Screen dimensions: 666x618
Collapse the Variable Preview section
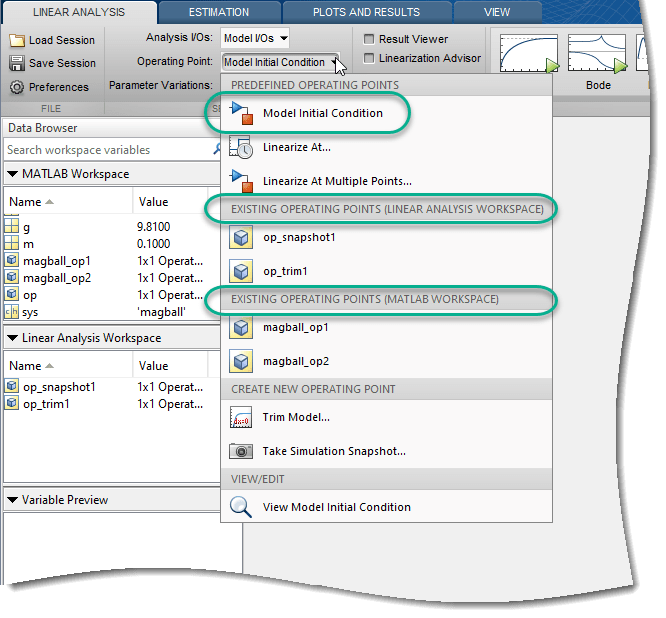[13, 500]
